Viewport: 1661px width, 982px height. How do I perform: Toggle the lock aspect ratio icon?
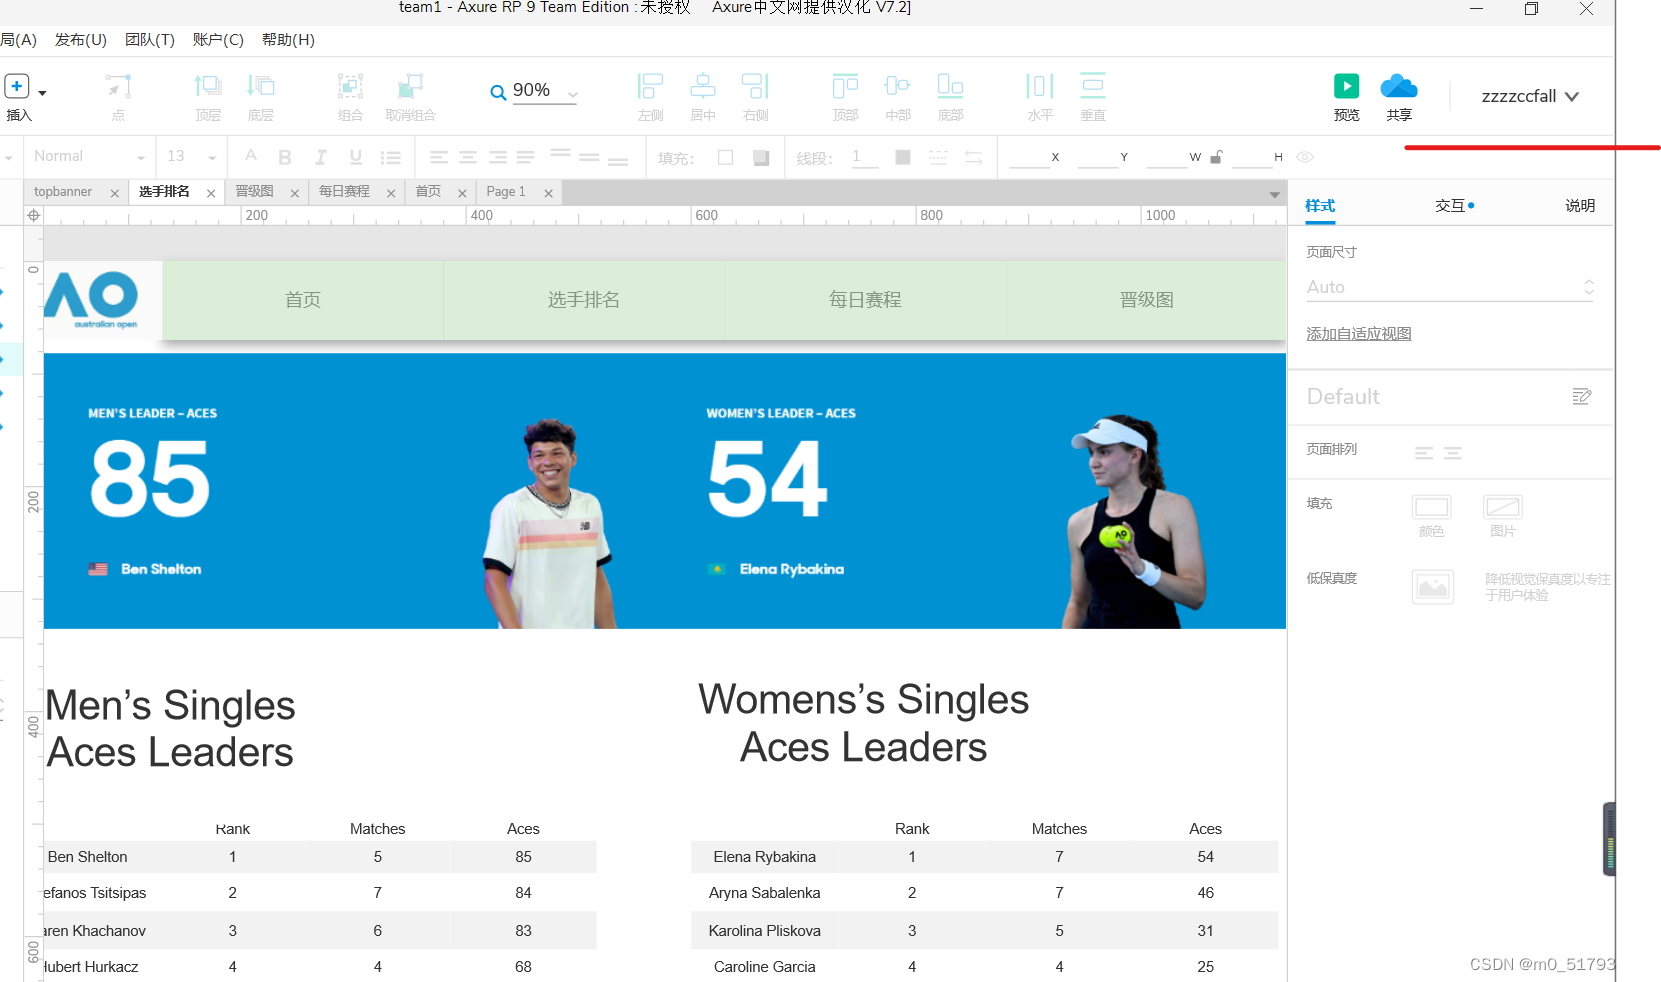[x=1216, y=157]
